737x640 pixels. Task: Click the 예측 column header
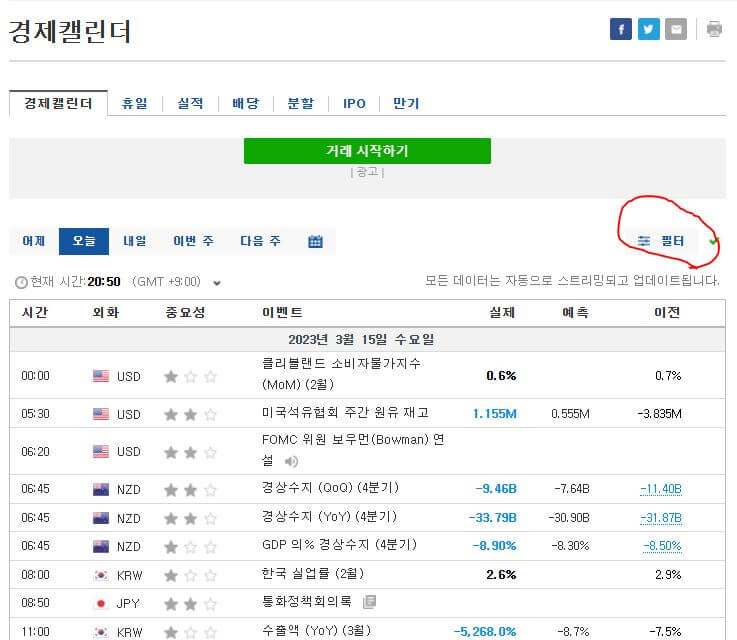575,312
